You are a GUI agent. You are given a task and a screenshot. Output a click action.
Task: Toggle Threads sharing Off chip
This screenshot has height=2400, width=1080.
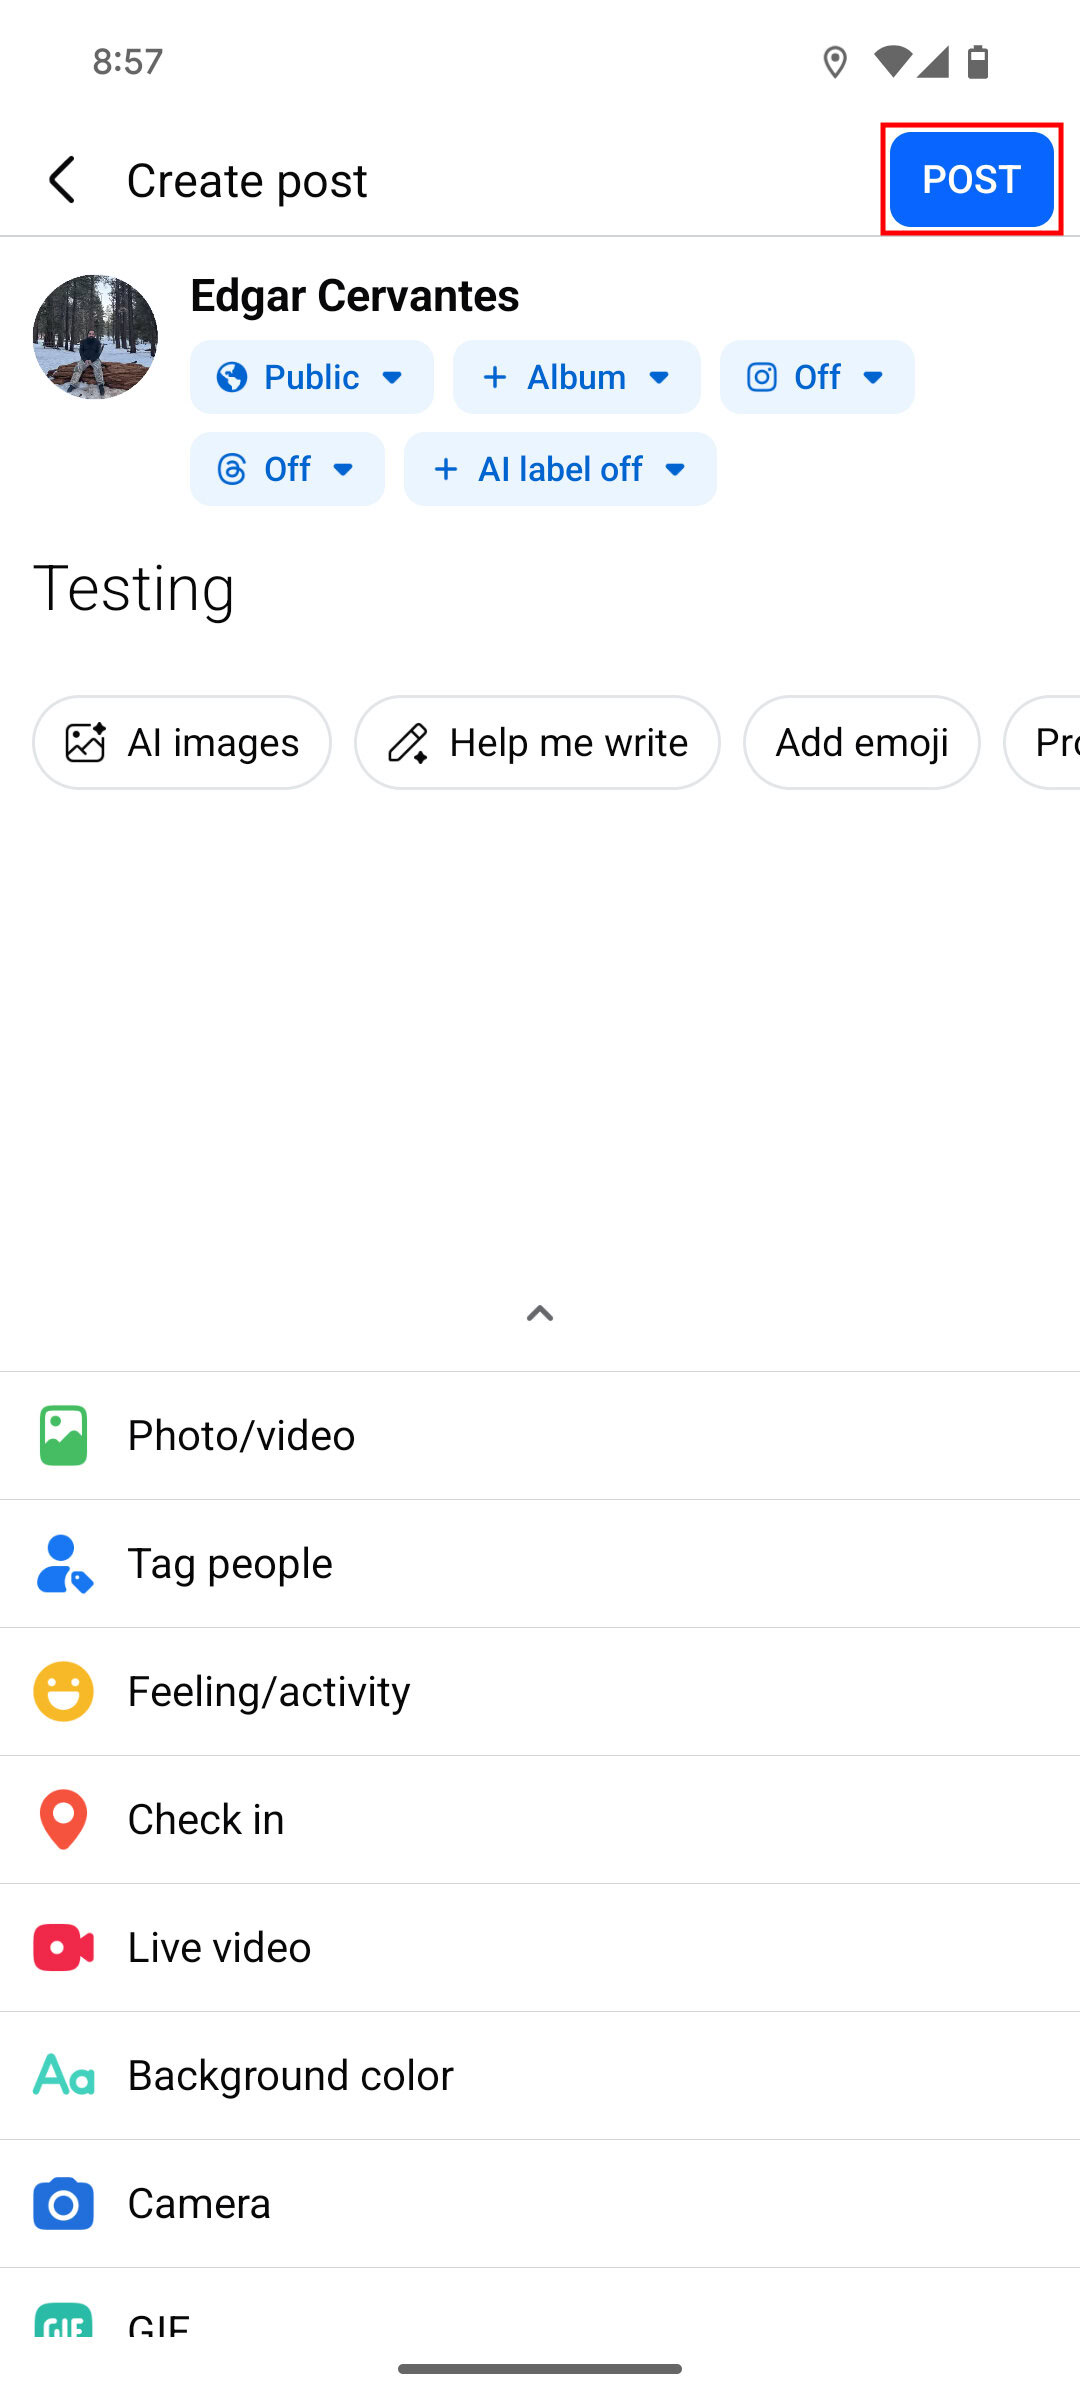click(287, 469)
